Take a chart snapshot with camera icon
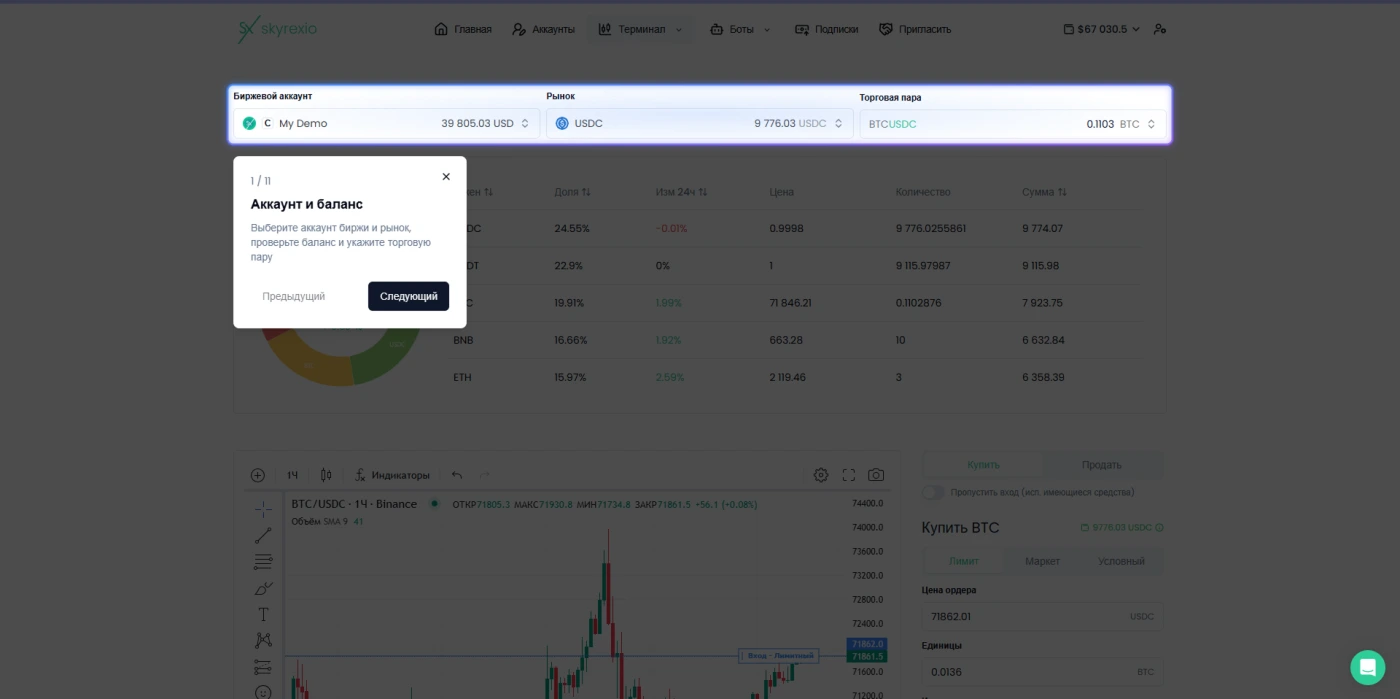Viewport: 1400px width, 699px height. coord(876,475)
